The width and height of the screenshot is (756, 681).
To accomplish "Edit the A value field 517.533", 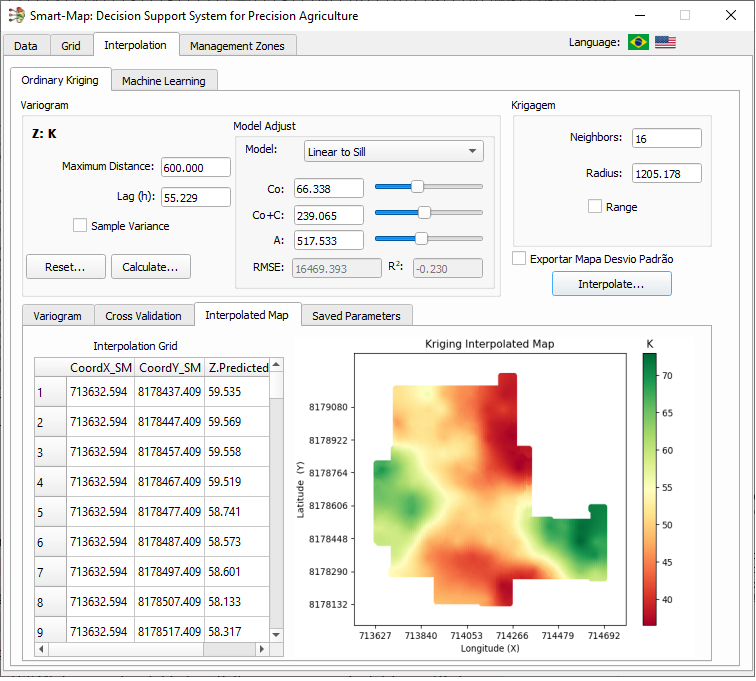I will click(329, 240).
